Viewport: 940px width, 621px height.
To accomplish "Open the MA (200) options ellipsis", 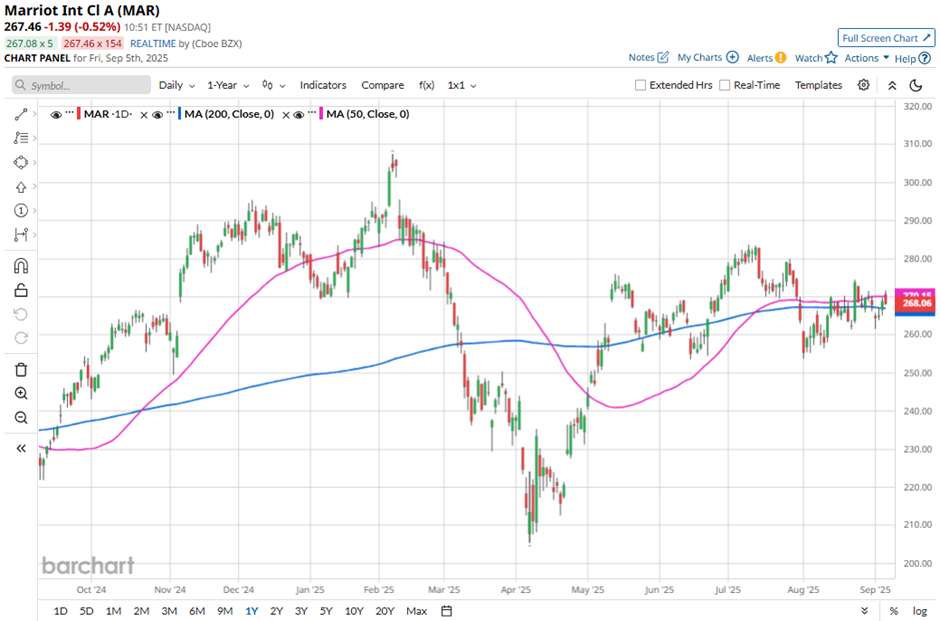I will 171,112.
